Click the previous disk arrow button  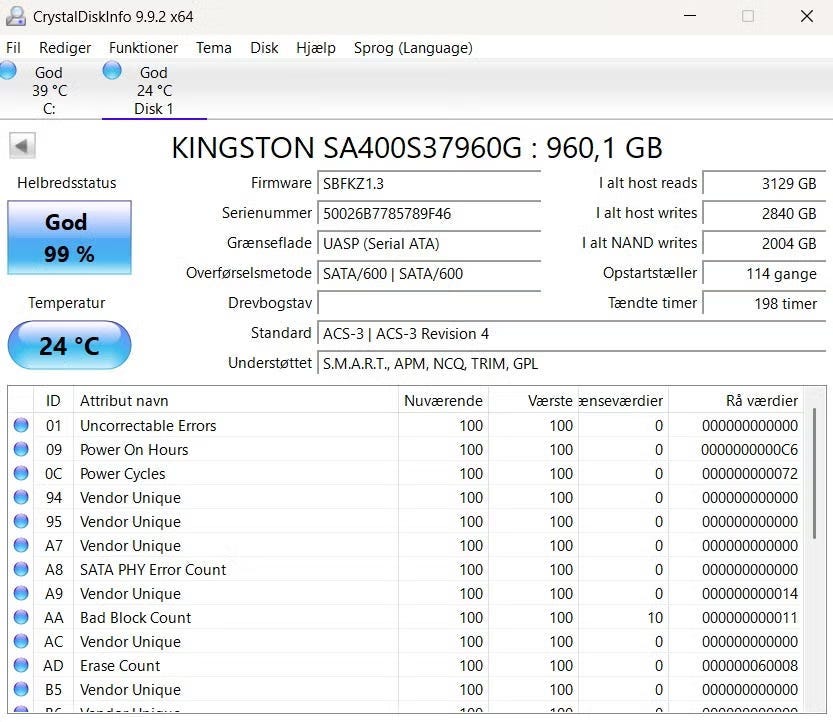[x=22, y=146]
